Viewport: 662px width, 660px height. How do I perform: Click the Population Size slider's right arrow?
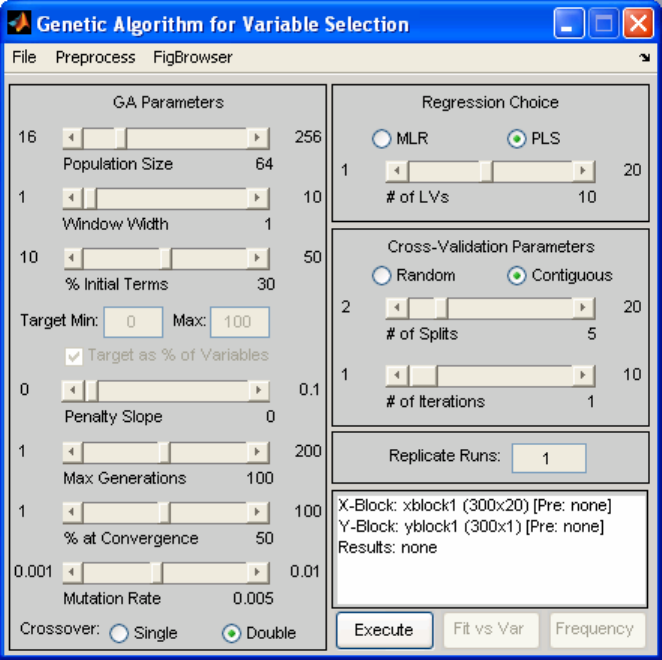pos(258,138)
